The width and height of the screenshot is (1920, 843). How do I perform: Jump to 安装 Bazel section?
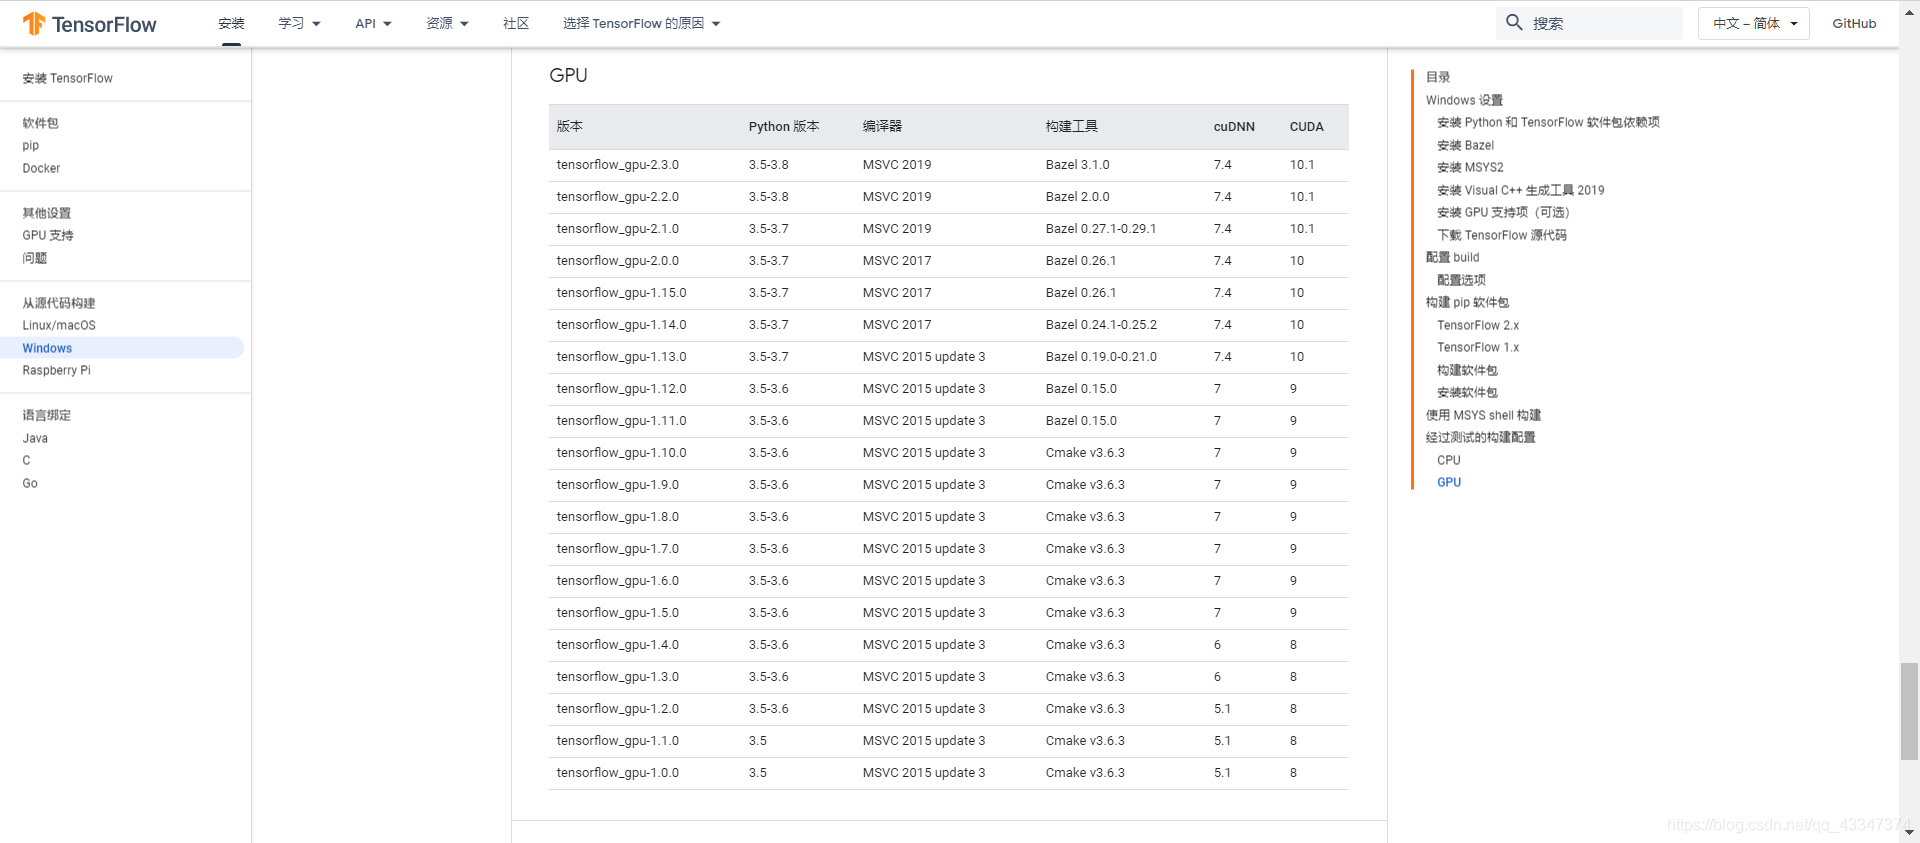click(1465, 145)
